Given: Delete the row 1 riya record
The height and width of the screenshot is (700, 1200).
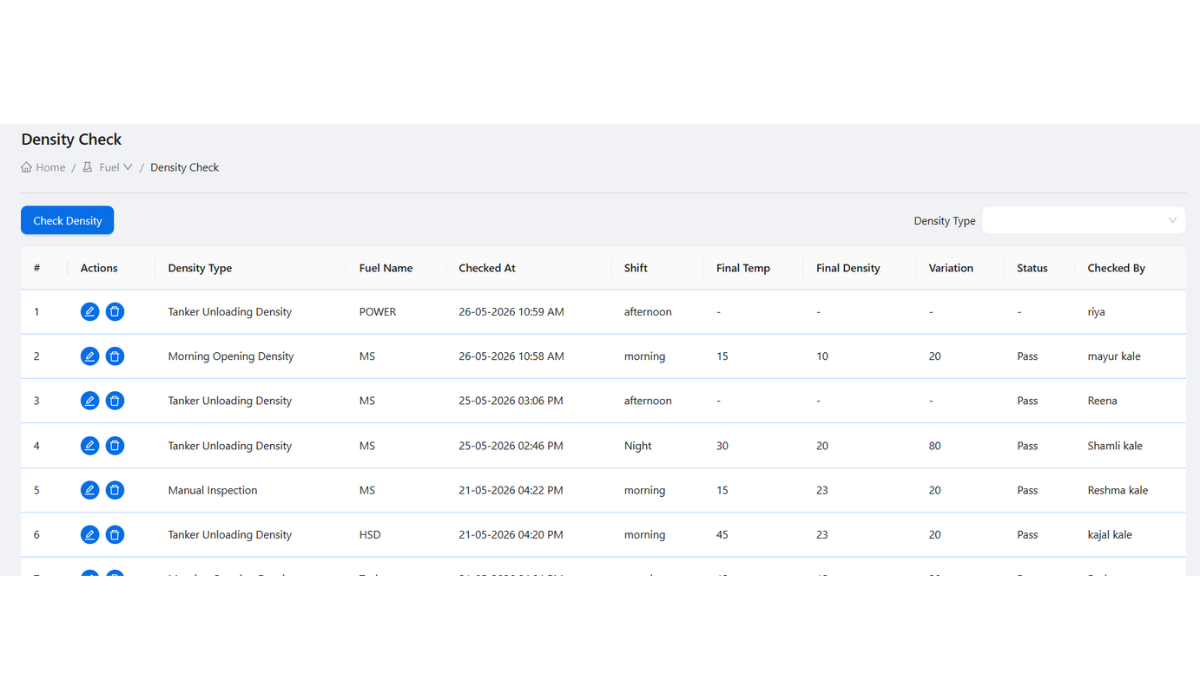Looking at the screenshot, I should 115,312.
